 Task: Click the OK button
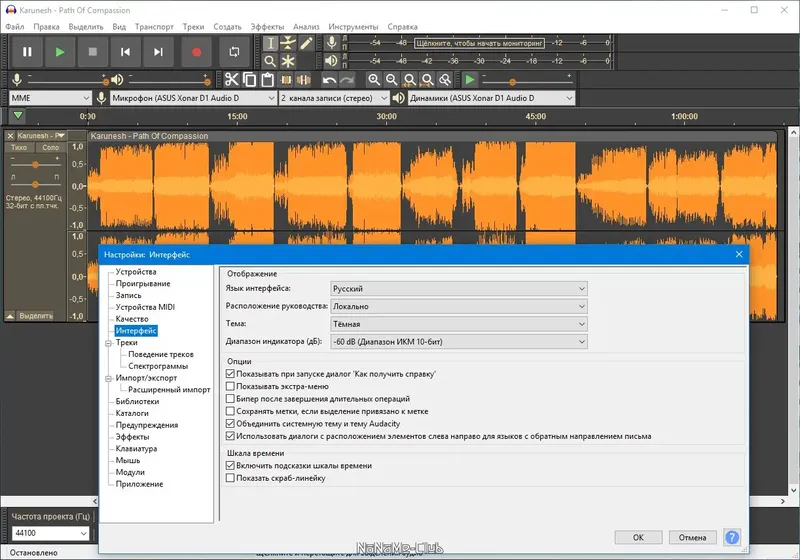point(638,537)
